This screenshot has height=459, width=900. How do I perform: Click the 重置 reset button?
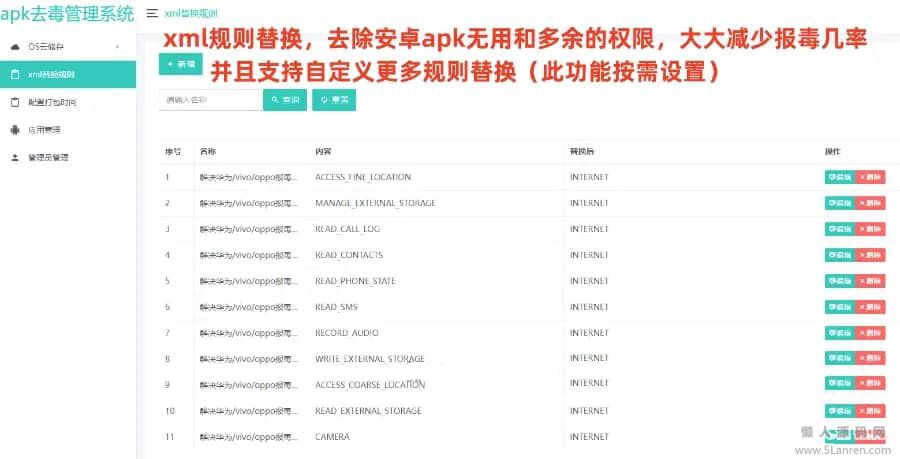pyautogui.click(x=334, y=100)
